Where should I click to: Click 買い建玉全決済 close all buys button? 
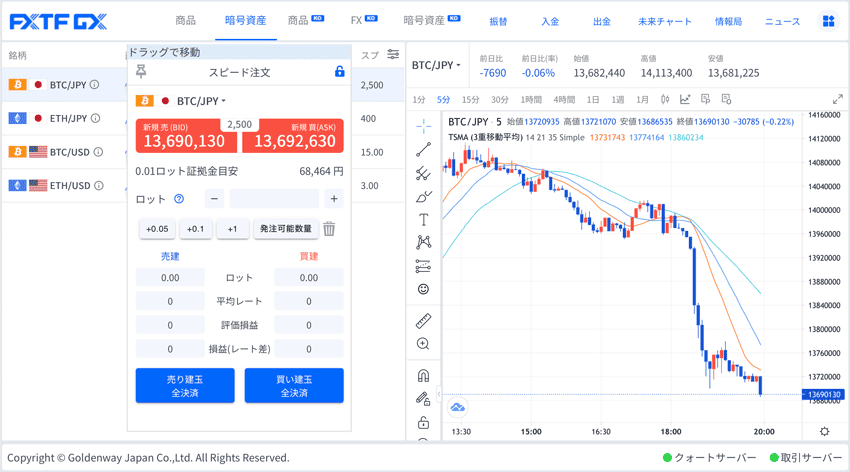coord(294,385)
